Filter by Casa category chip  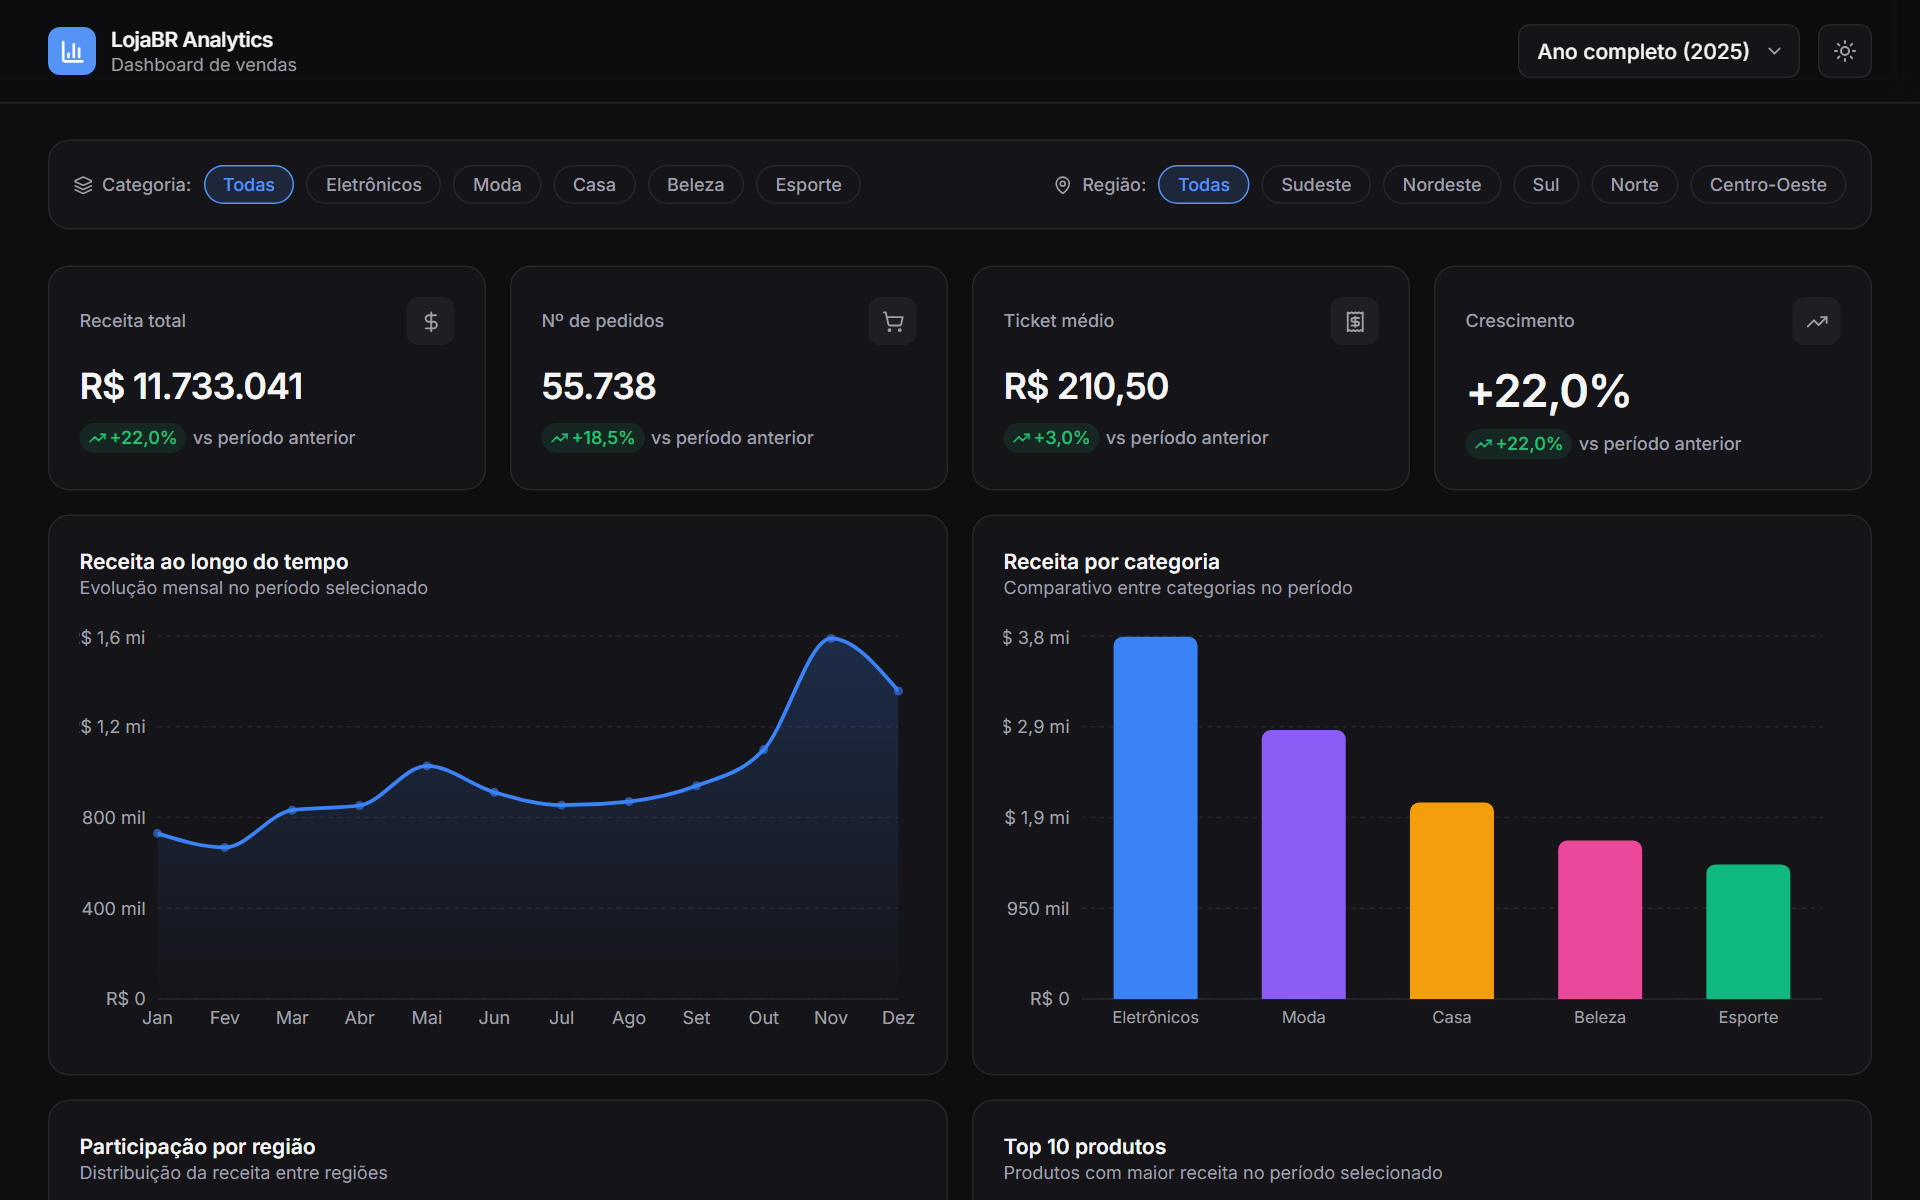(594, 185)
